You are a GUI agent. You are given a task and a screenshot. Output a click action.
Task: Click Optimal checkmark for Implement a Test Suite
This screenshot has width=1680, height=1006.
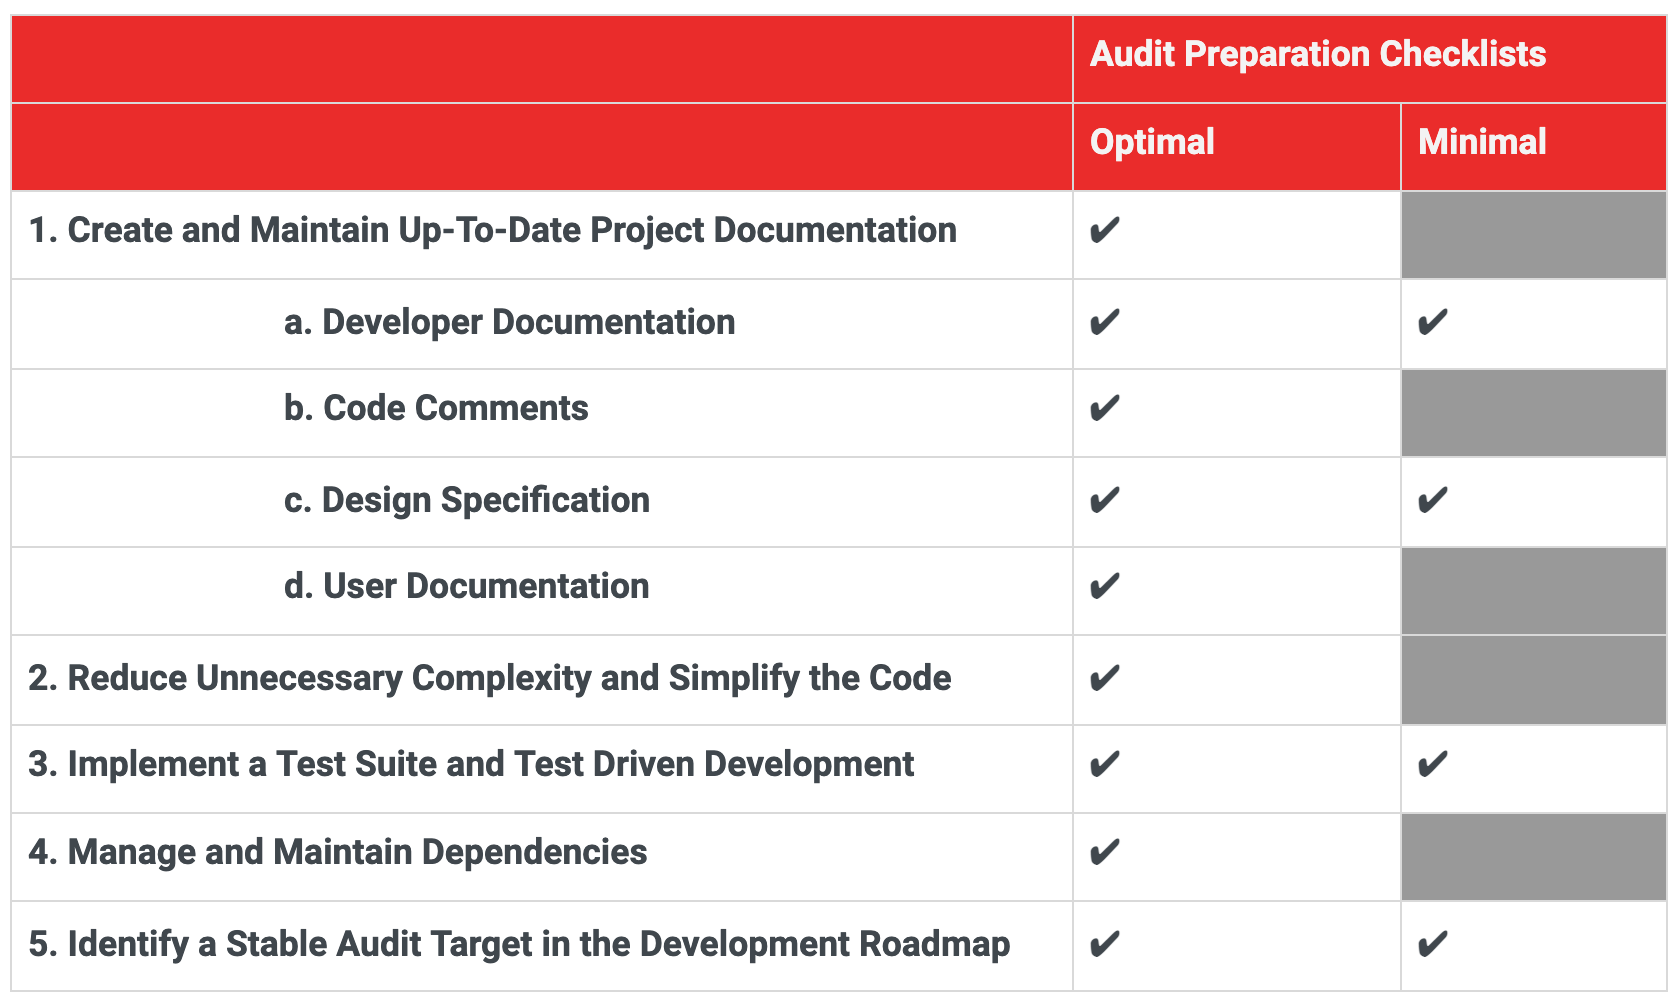[x=1105, y=765]
